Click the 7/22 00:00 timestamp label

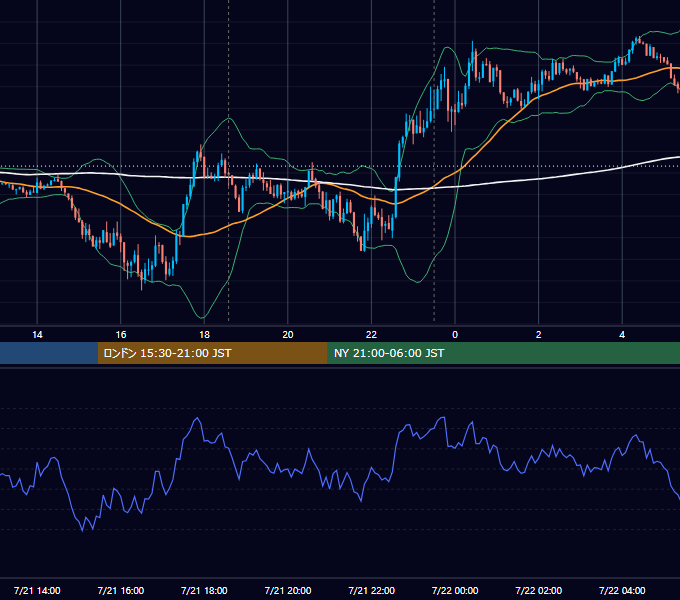tap(455, 590)
